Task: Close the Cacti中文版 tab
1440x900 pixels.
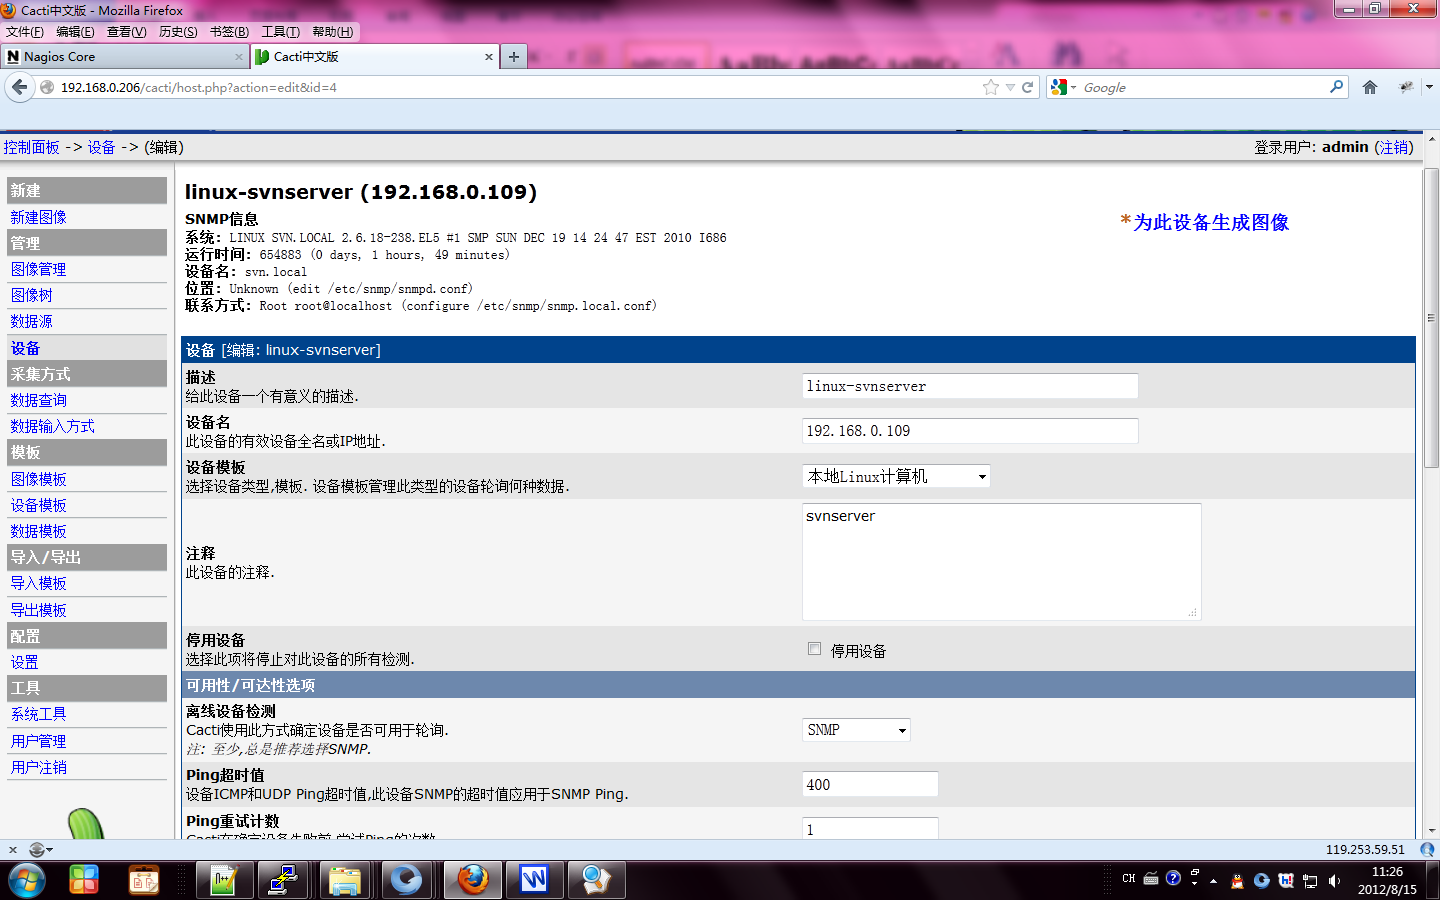Action: (x=489, y=57)
